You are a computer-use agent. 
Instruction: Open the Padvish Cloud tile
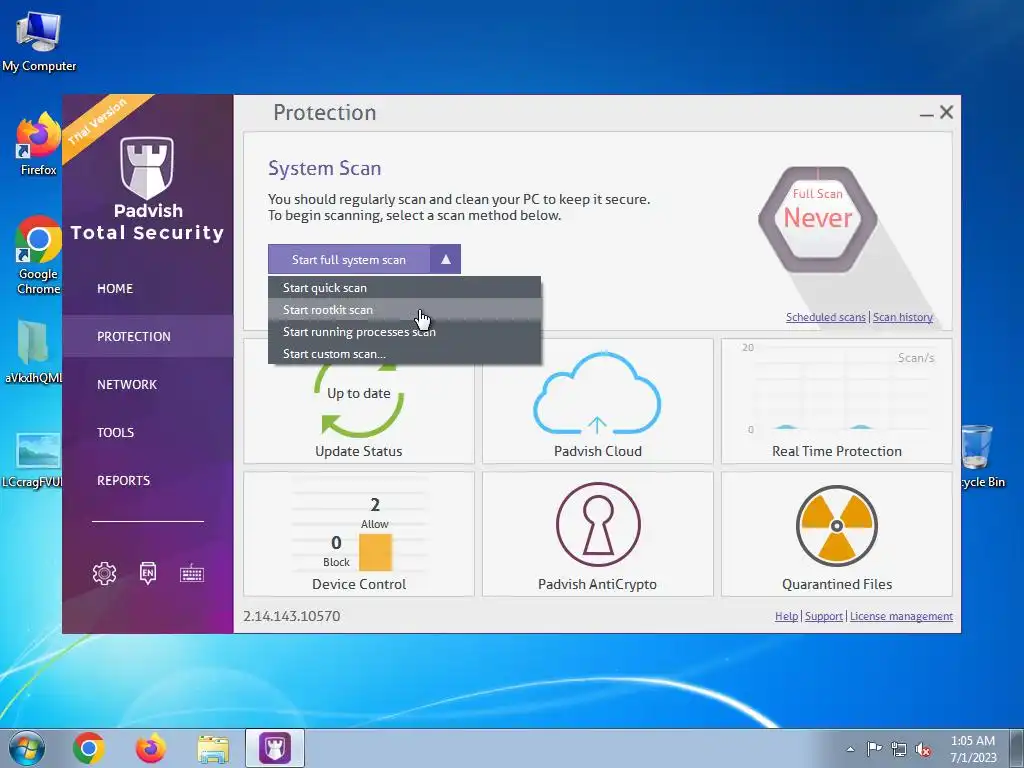click(598, 401)
